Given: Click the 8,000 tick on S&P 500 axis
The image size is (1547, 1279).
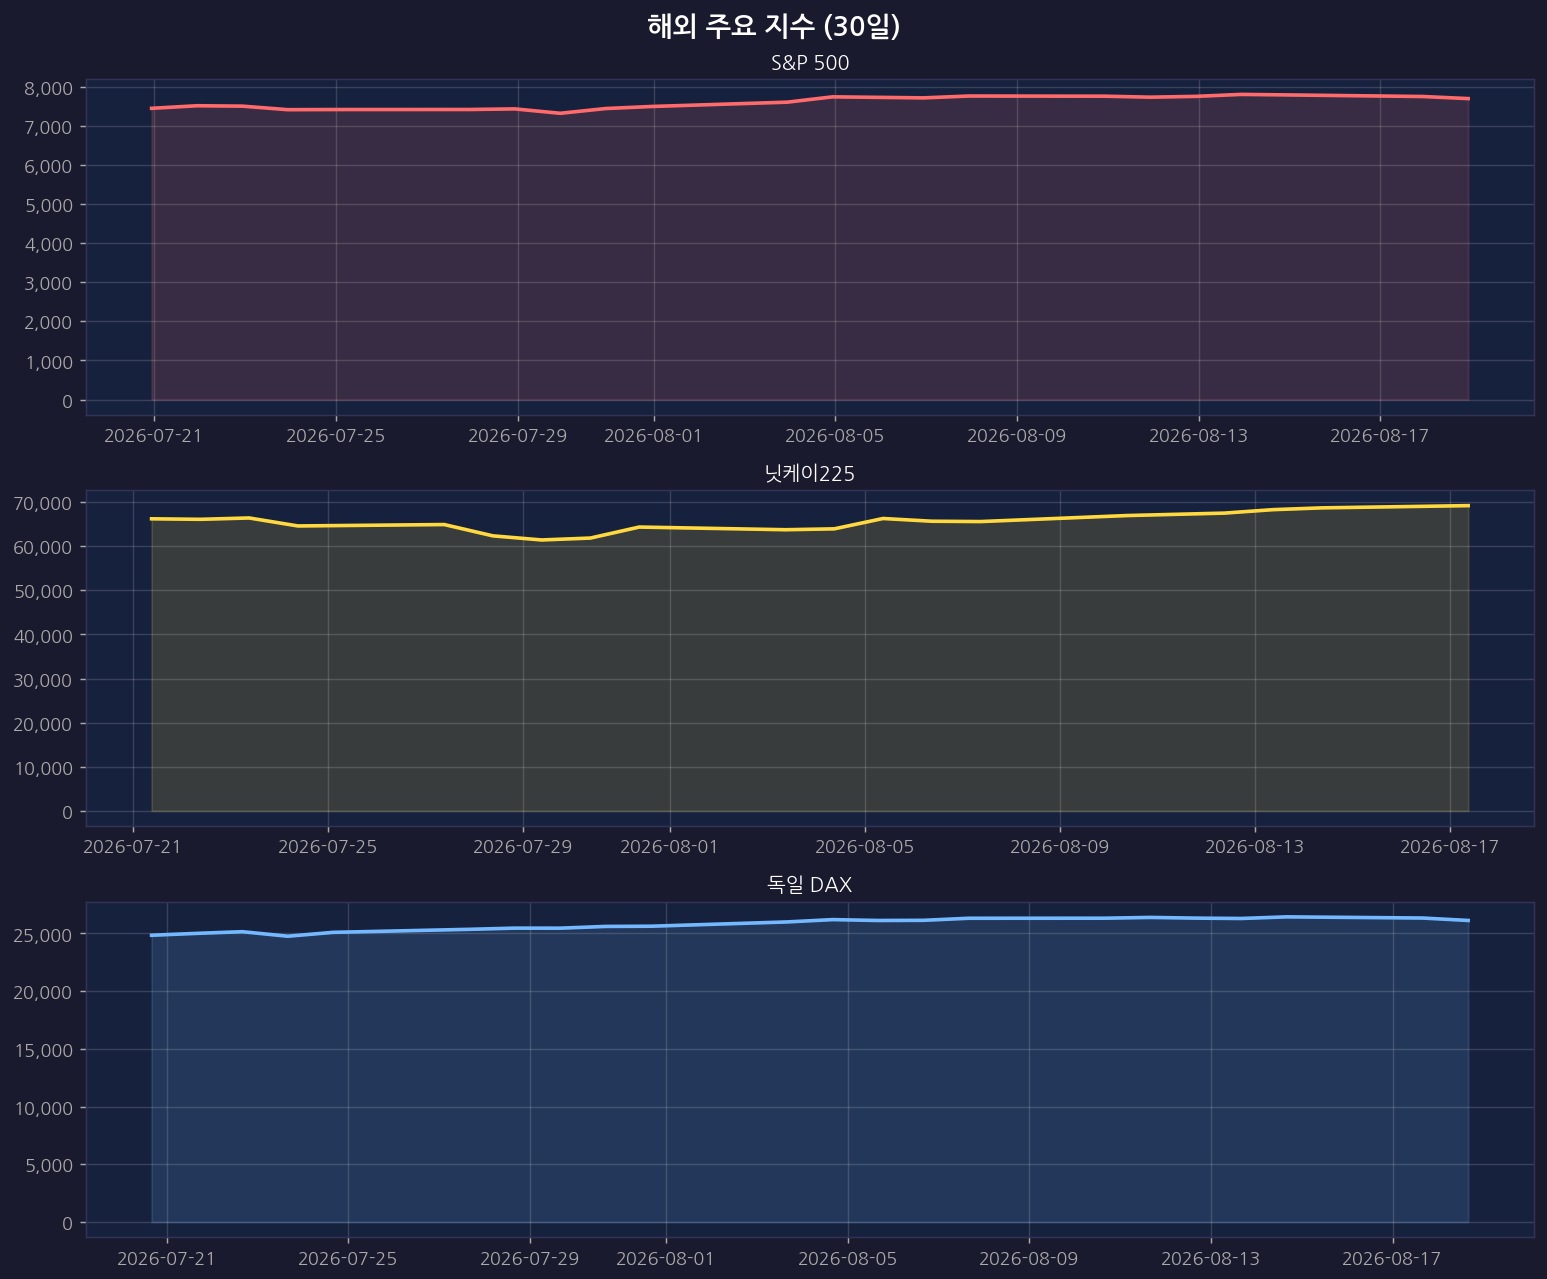Looking at the screenshot, I should [x=50, y=88].
